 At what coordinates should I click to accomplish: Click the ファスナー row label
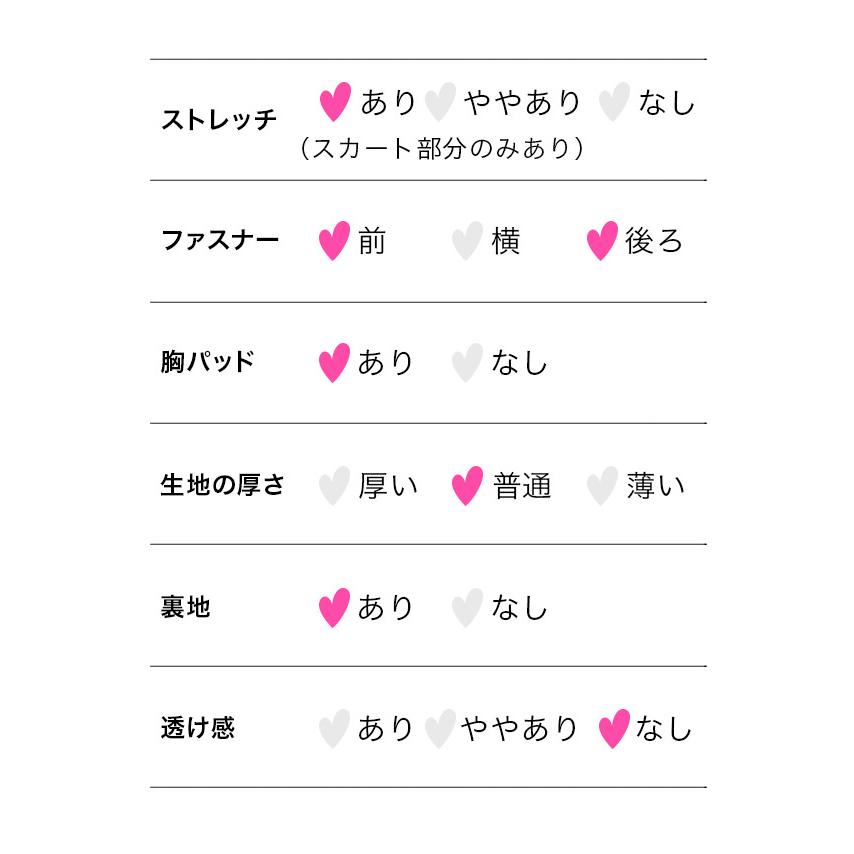tap(220, 241)
